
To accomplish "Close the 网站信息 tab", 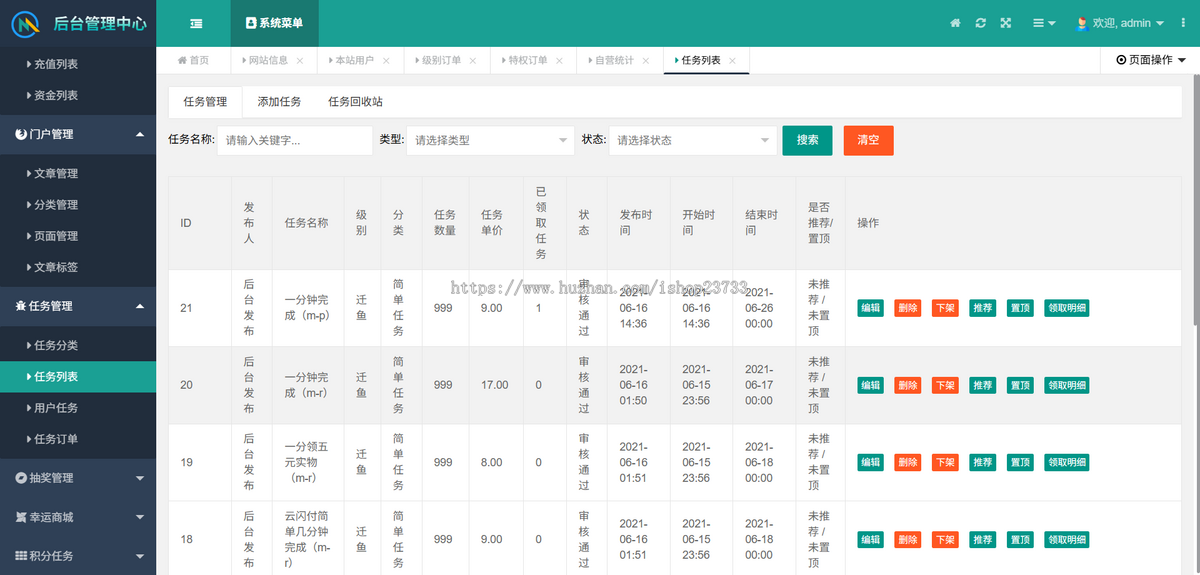I will click(x=300, y=61).
